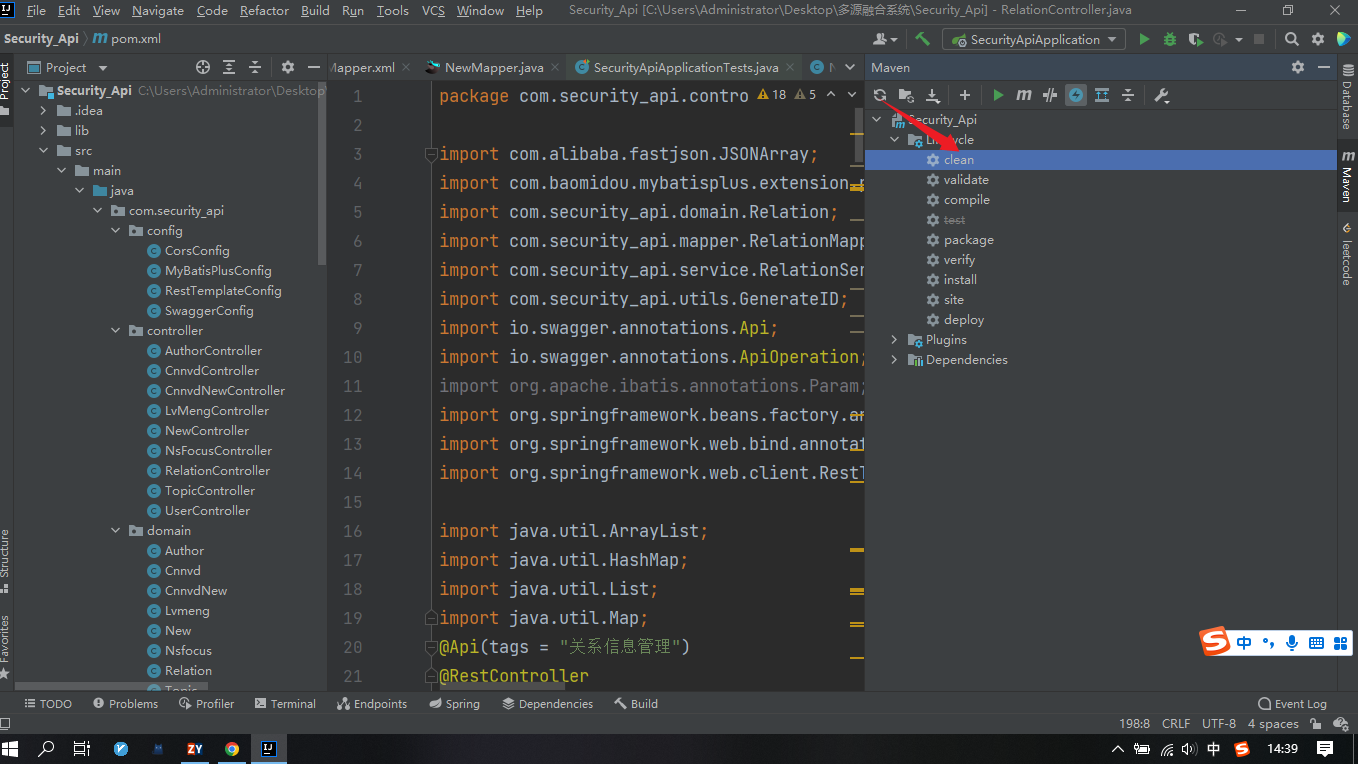Open the Endpoints tool window
Screen dimensions: 1358x764
pyautogui.click(x=372, y=704)
